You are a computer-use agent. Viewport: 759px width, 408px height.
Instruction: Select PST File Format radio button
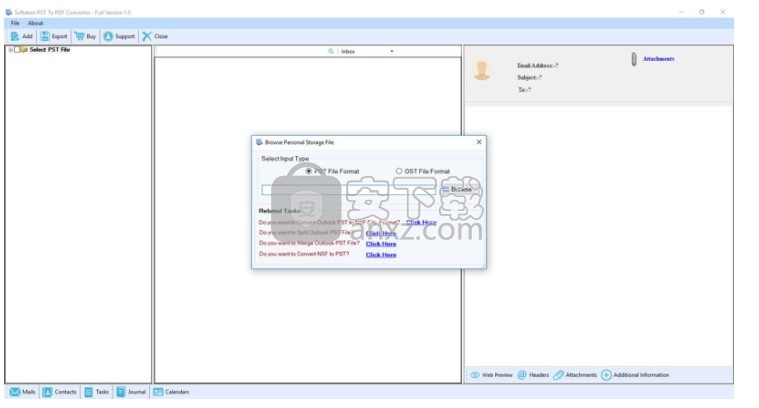[308, 171]
